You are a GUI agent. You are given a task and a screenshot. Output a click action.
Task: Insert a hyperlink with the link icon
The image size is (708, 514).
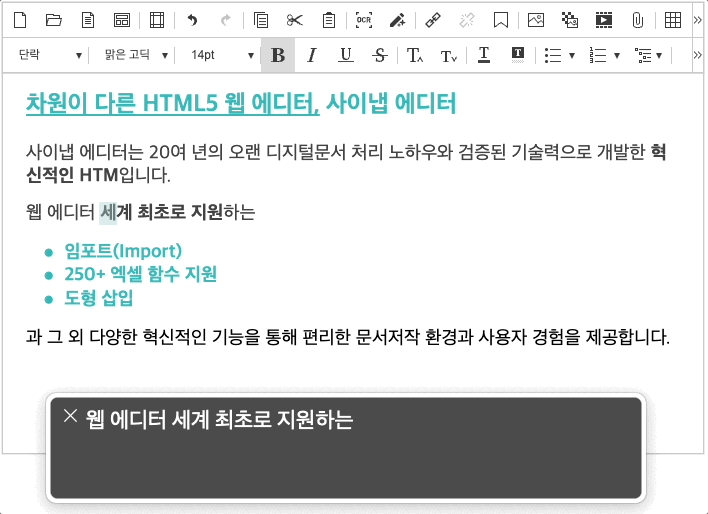tap(432, 19)
